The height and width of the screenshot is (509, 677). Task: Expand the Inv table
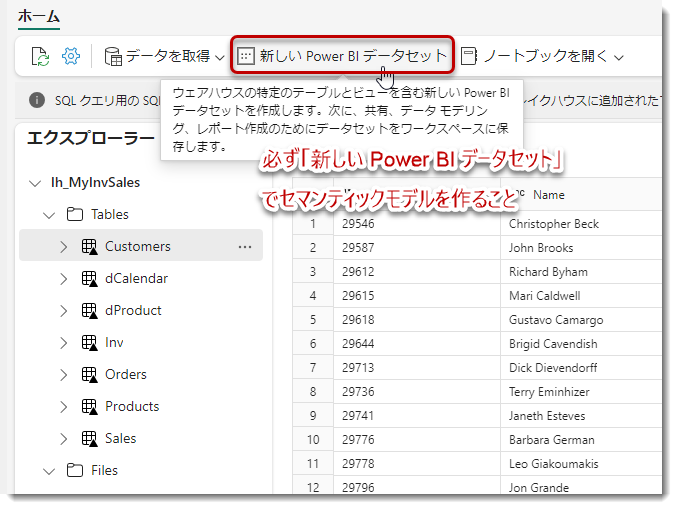point(63,343)
